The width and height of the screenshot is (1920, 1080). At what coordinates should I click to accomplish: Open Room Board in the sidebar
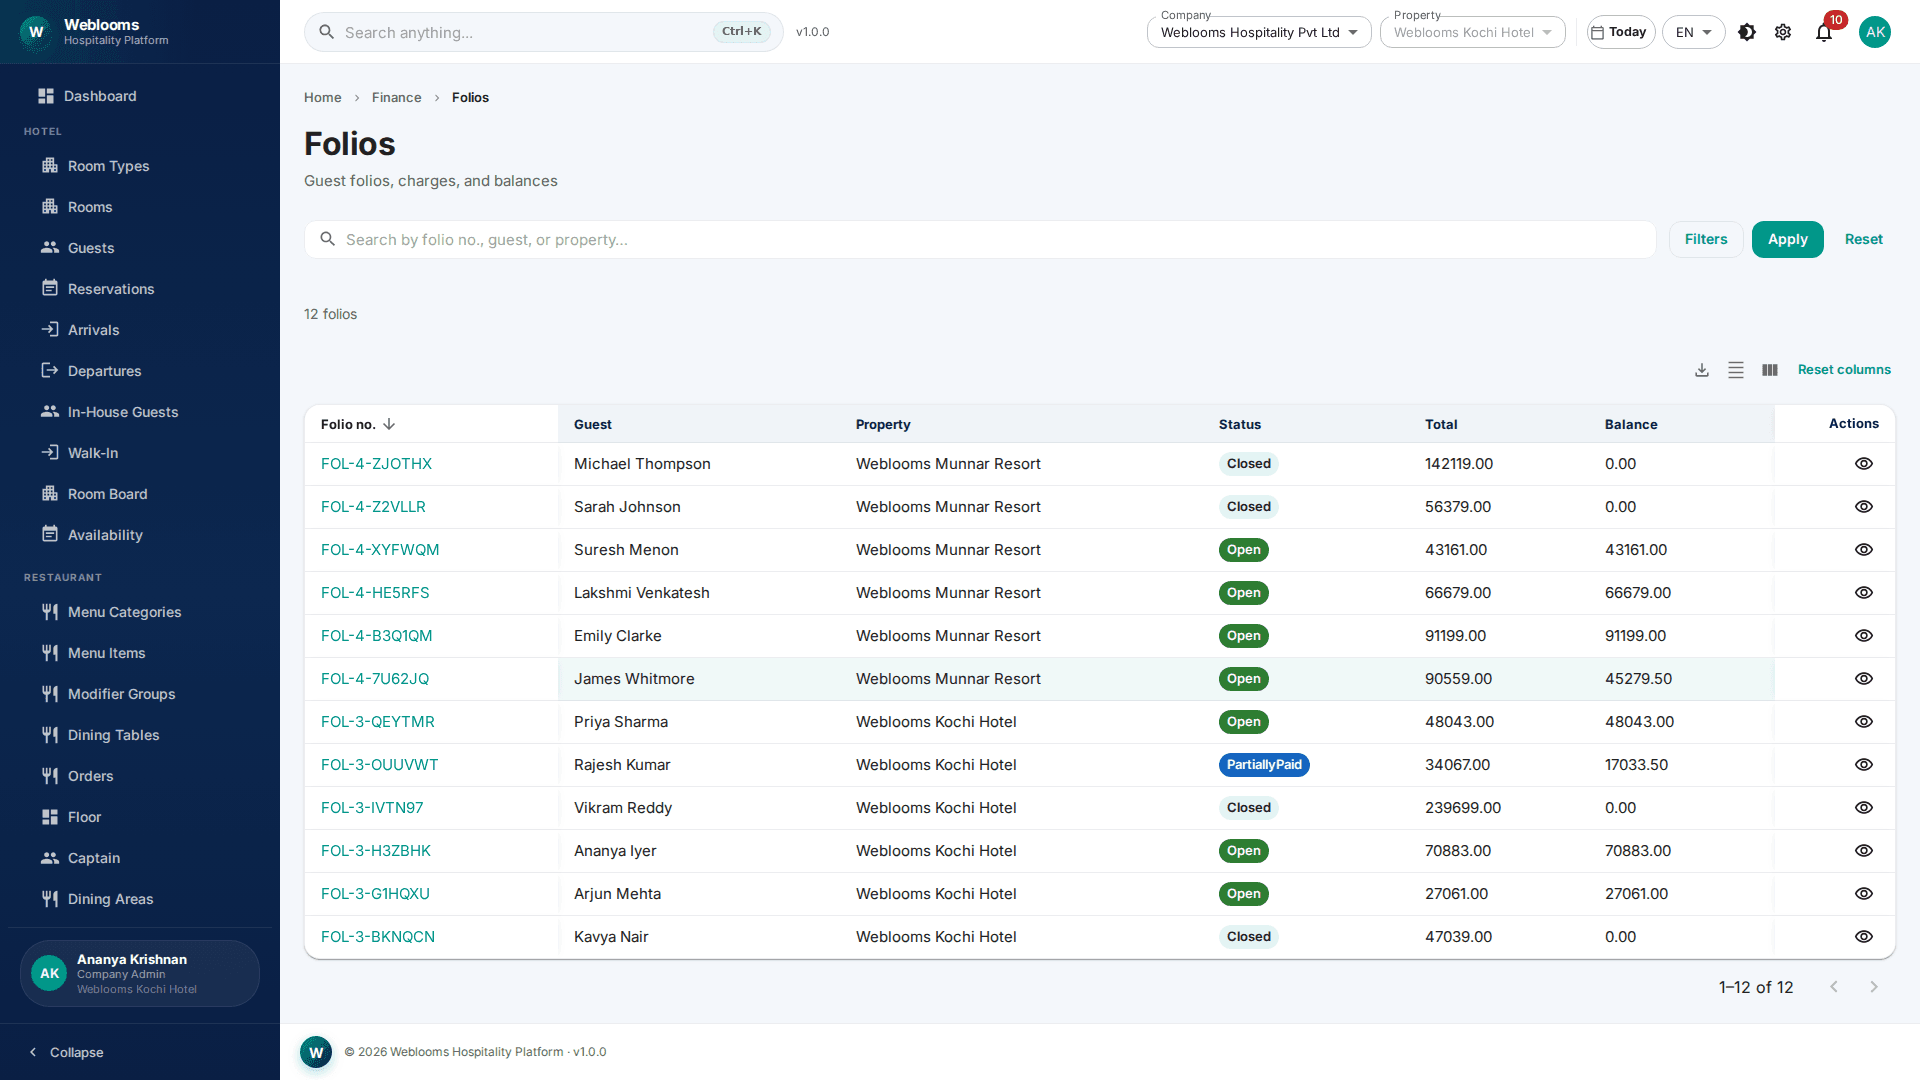pyautogui.click(x=140, y=494)
